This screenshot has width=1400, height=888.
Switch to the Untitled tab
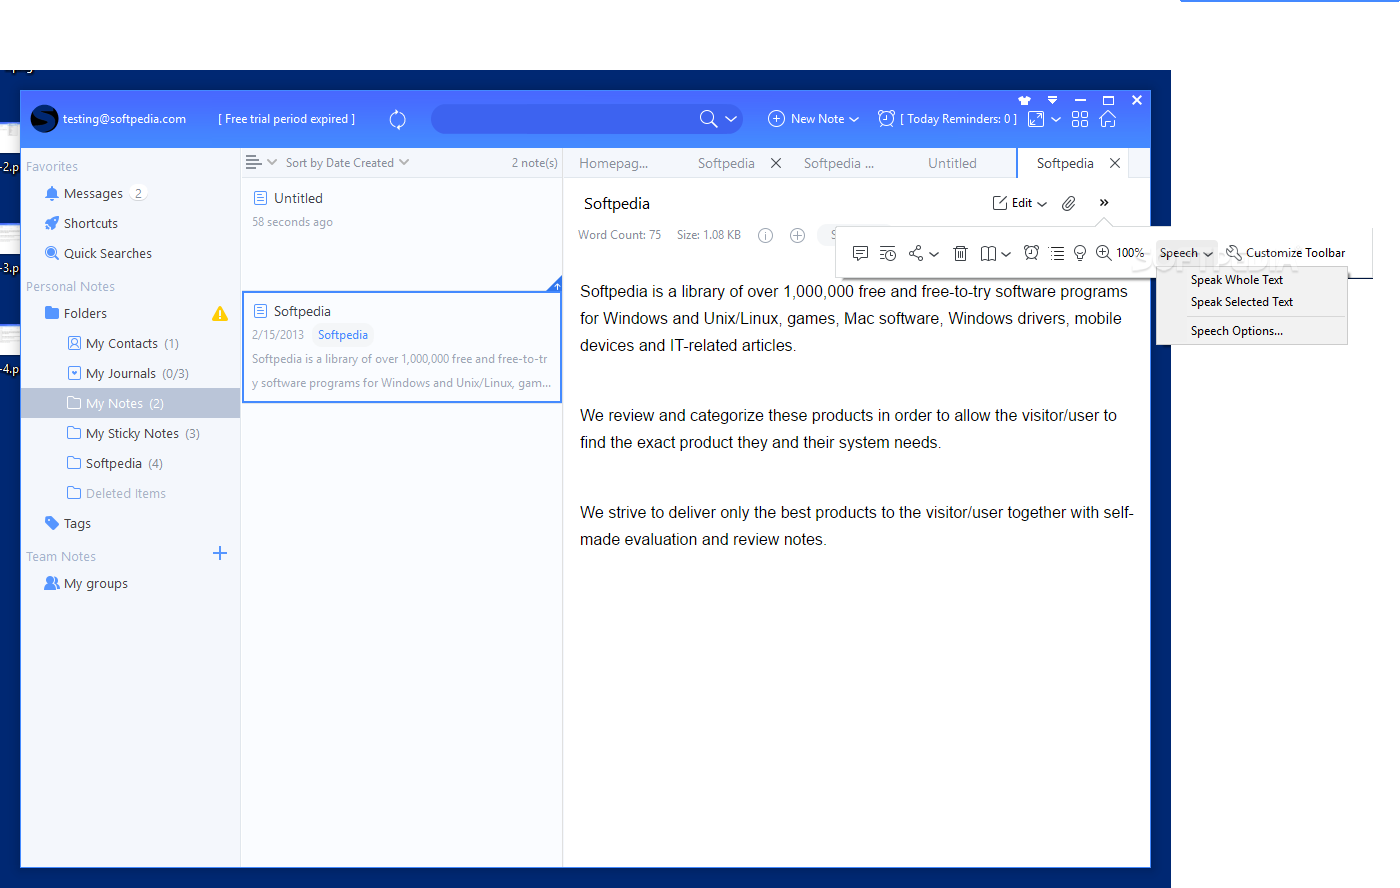click(x=952, y=163)
